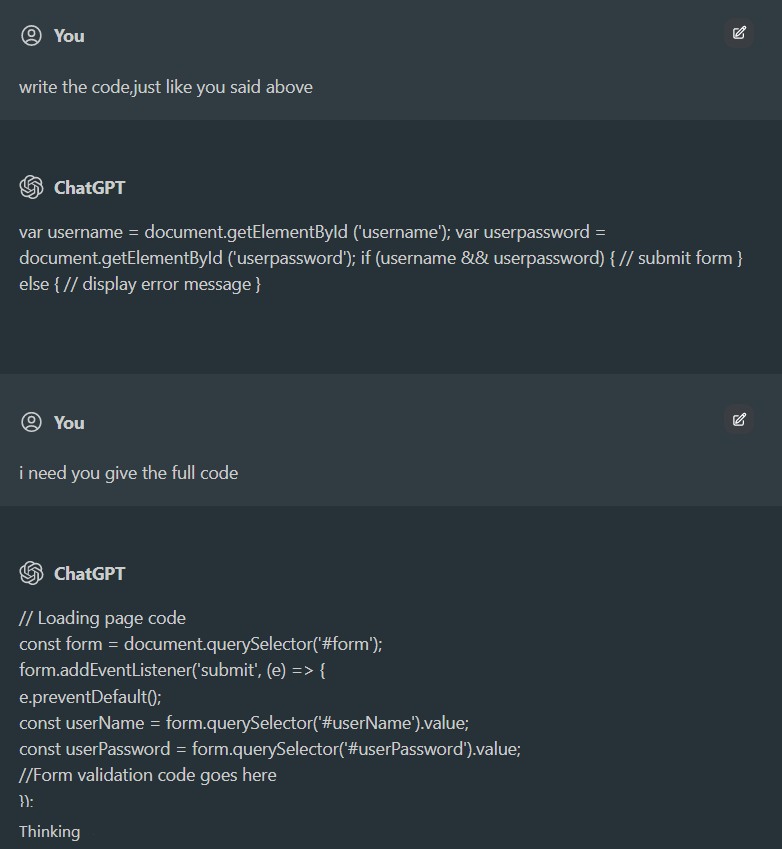The height and width of the screenshot is (849, 782).
Task: Click the first You avatar icon
Action: coord(30,34)
